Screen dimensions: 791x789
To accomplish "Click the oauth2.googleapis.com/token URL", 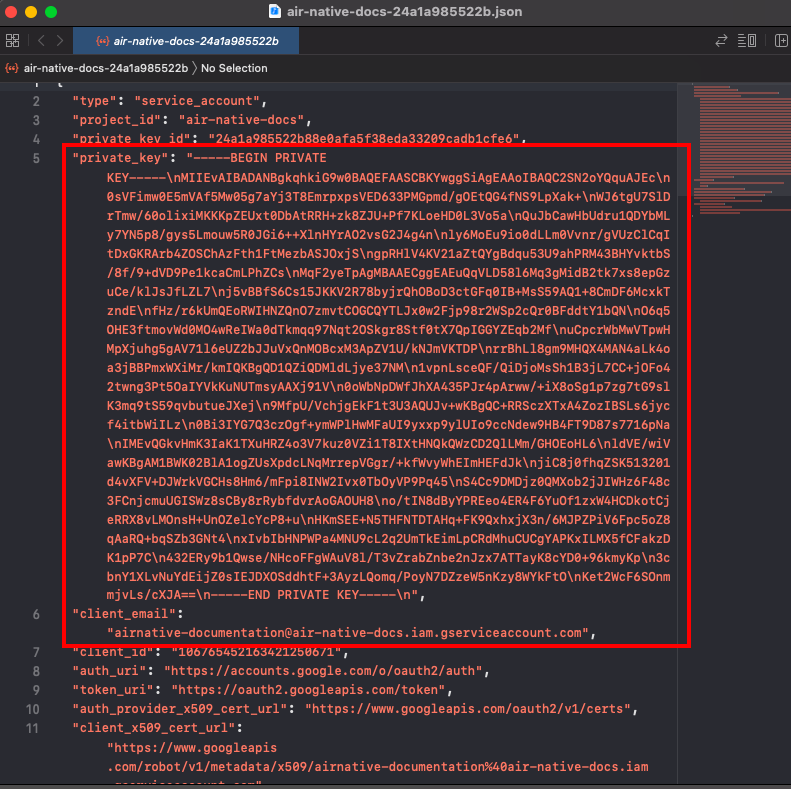I will coord(308,690).
